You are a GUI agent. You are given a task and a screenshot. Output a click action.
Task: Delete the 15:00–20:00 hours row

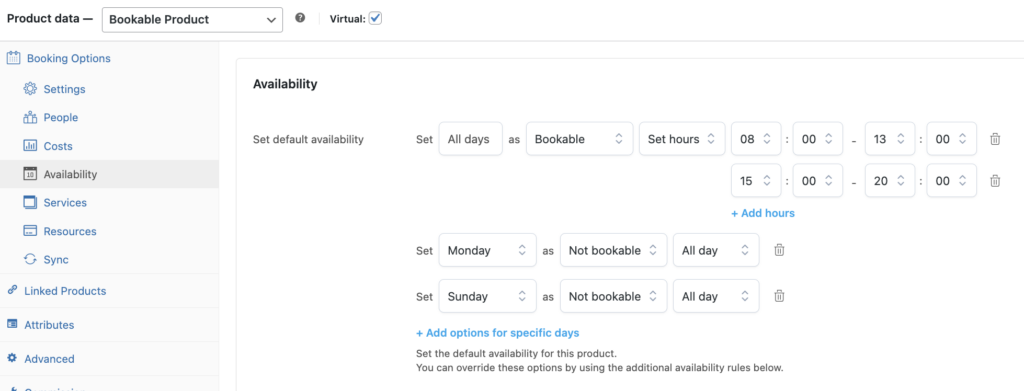click(x=995, y=181)
